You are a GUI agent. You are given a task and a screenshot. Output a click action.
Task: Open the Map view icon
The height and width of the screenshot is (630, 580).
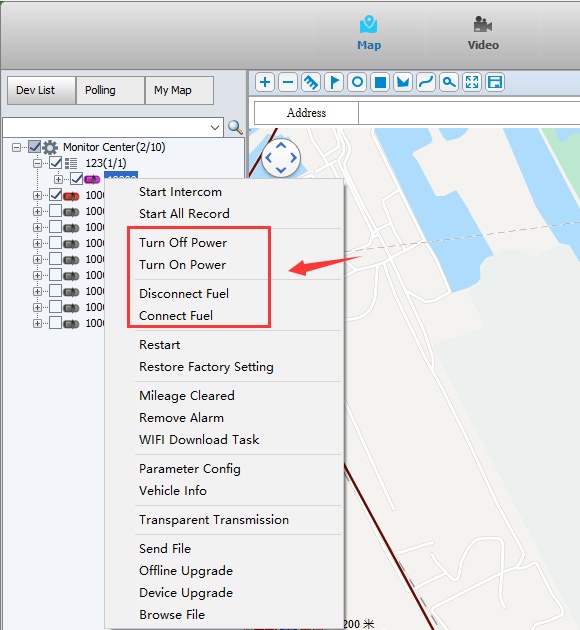pyautogui.click(x=368, y=24)
